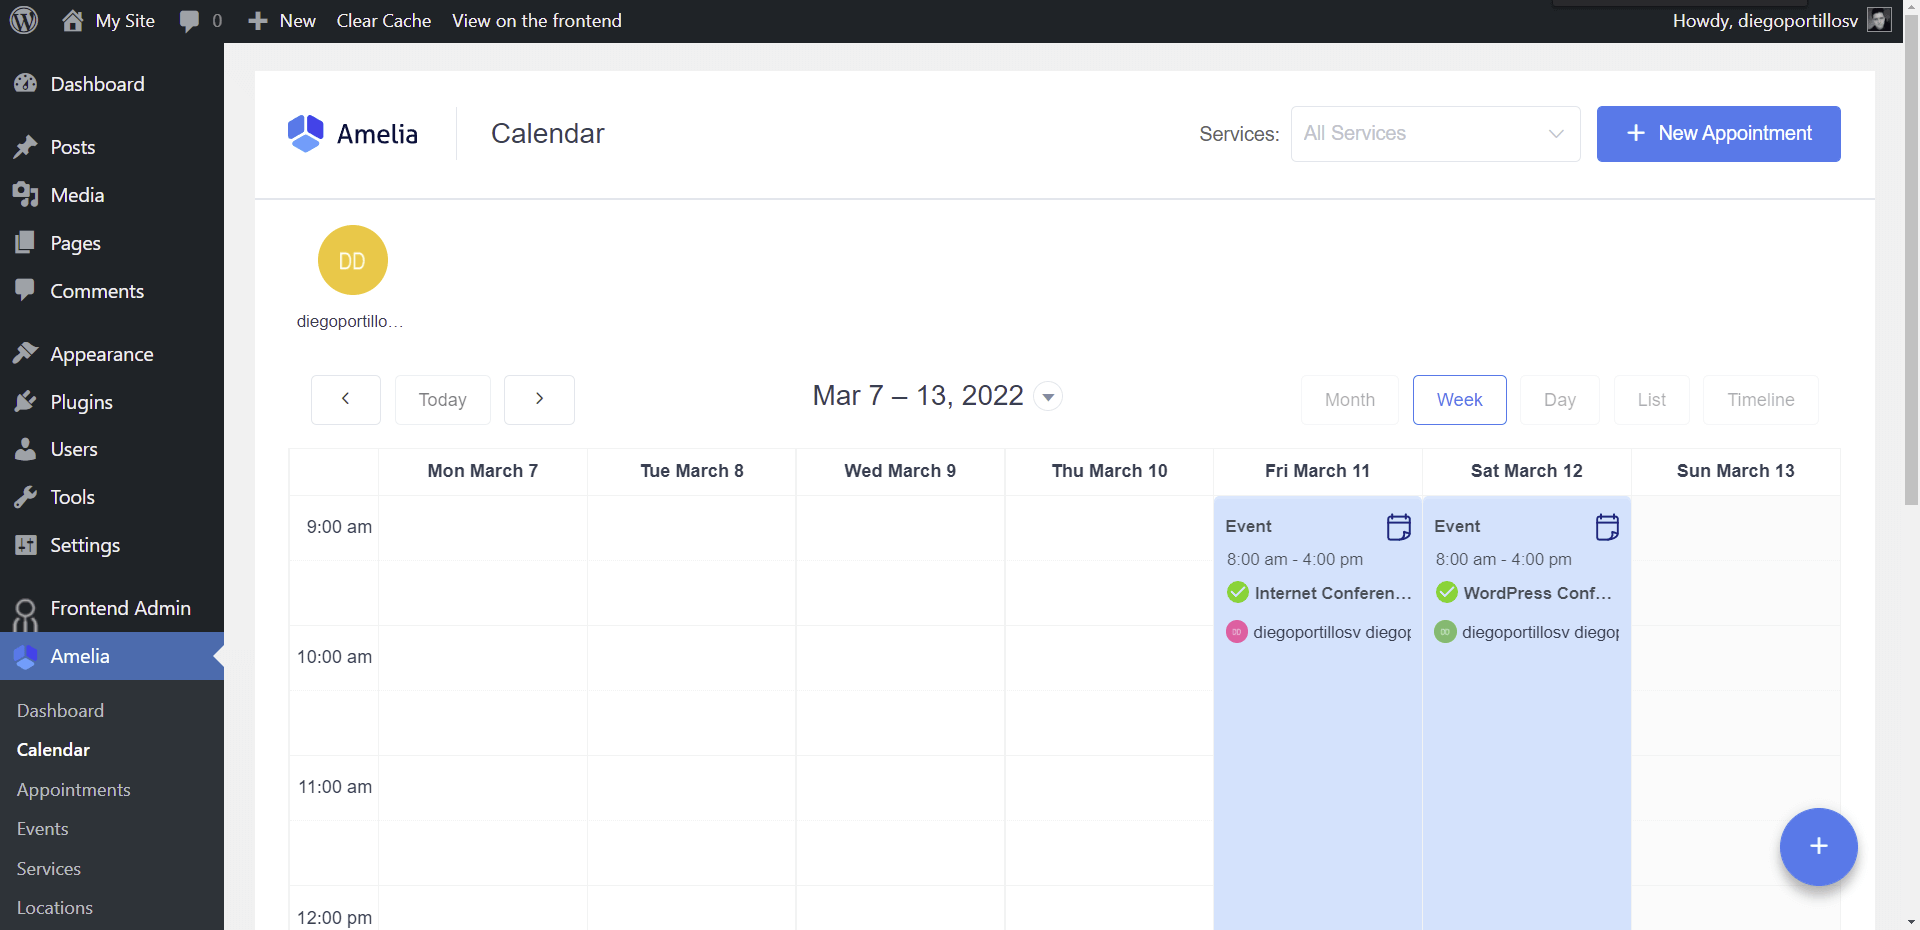Advance to next week arrow
The height and width of the screenshot is (930, 1920).
coord(539,399)
